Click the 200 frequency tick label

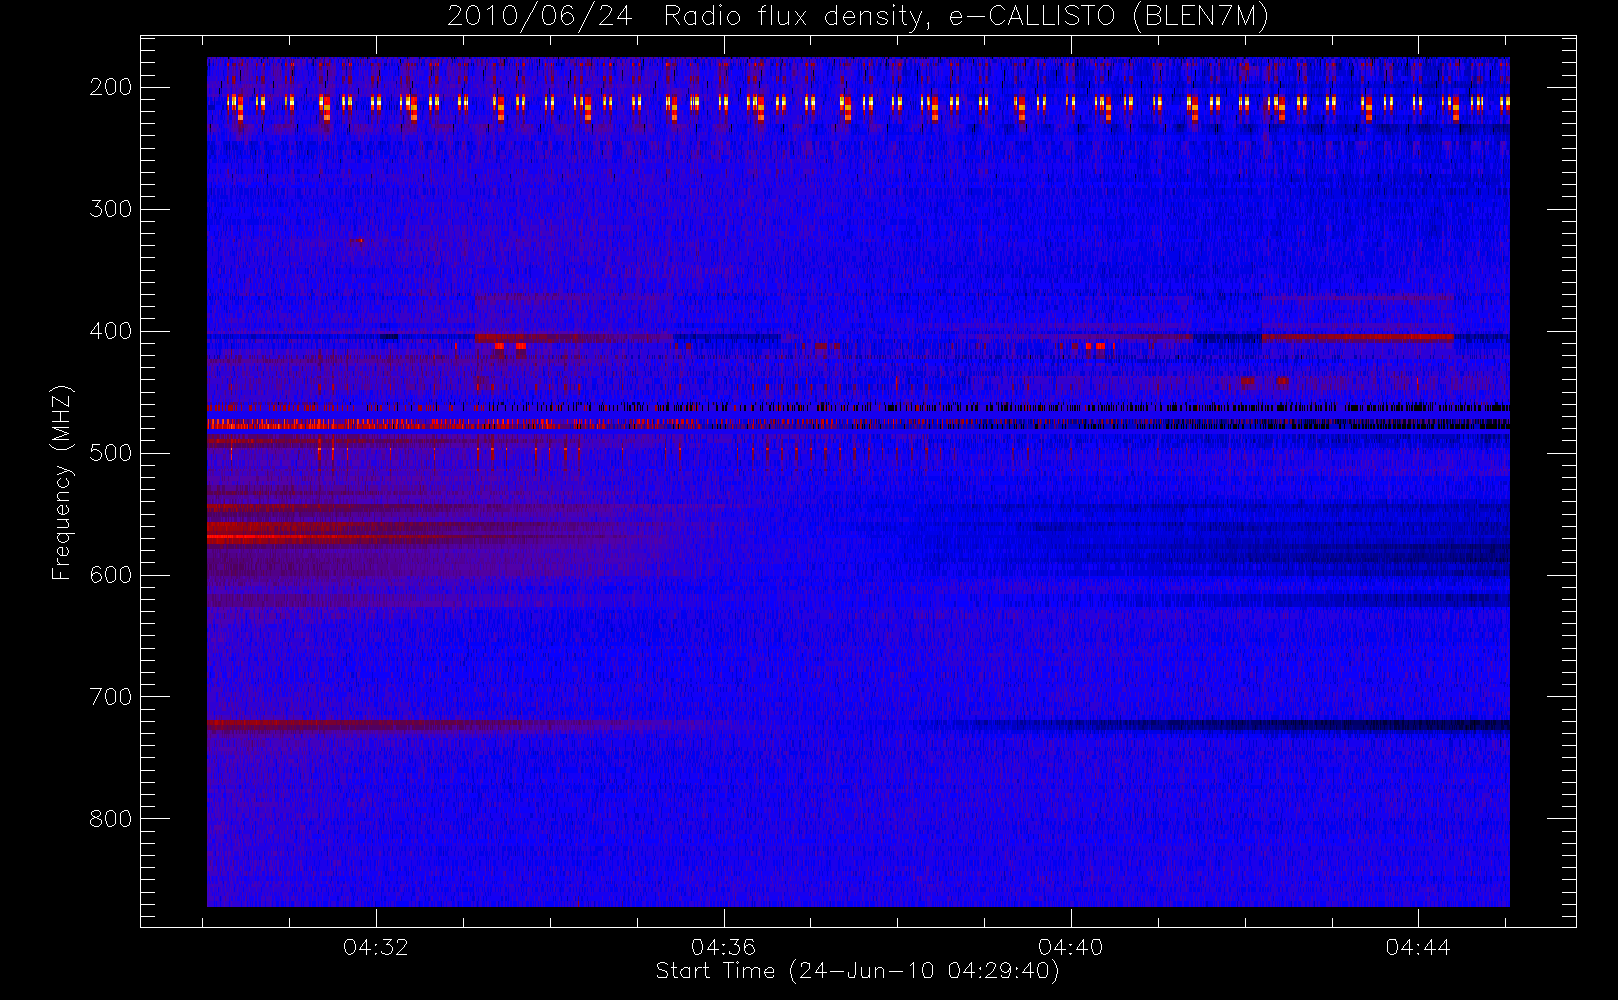[111, 87]
